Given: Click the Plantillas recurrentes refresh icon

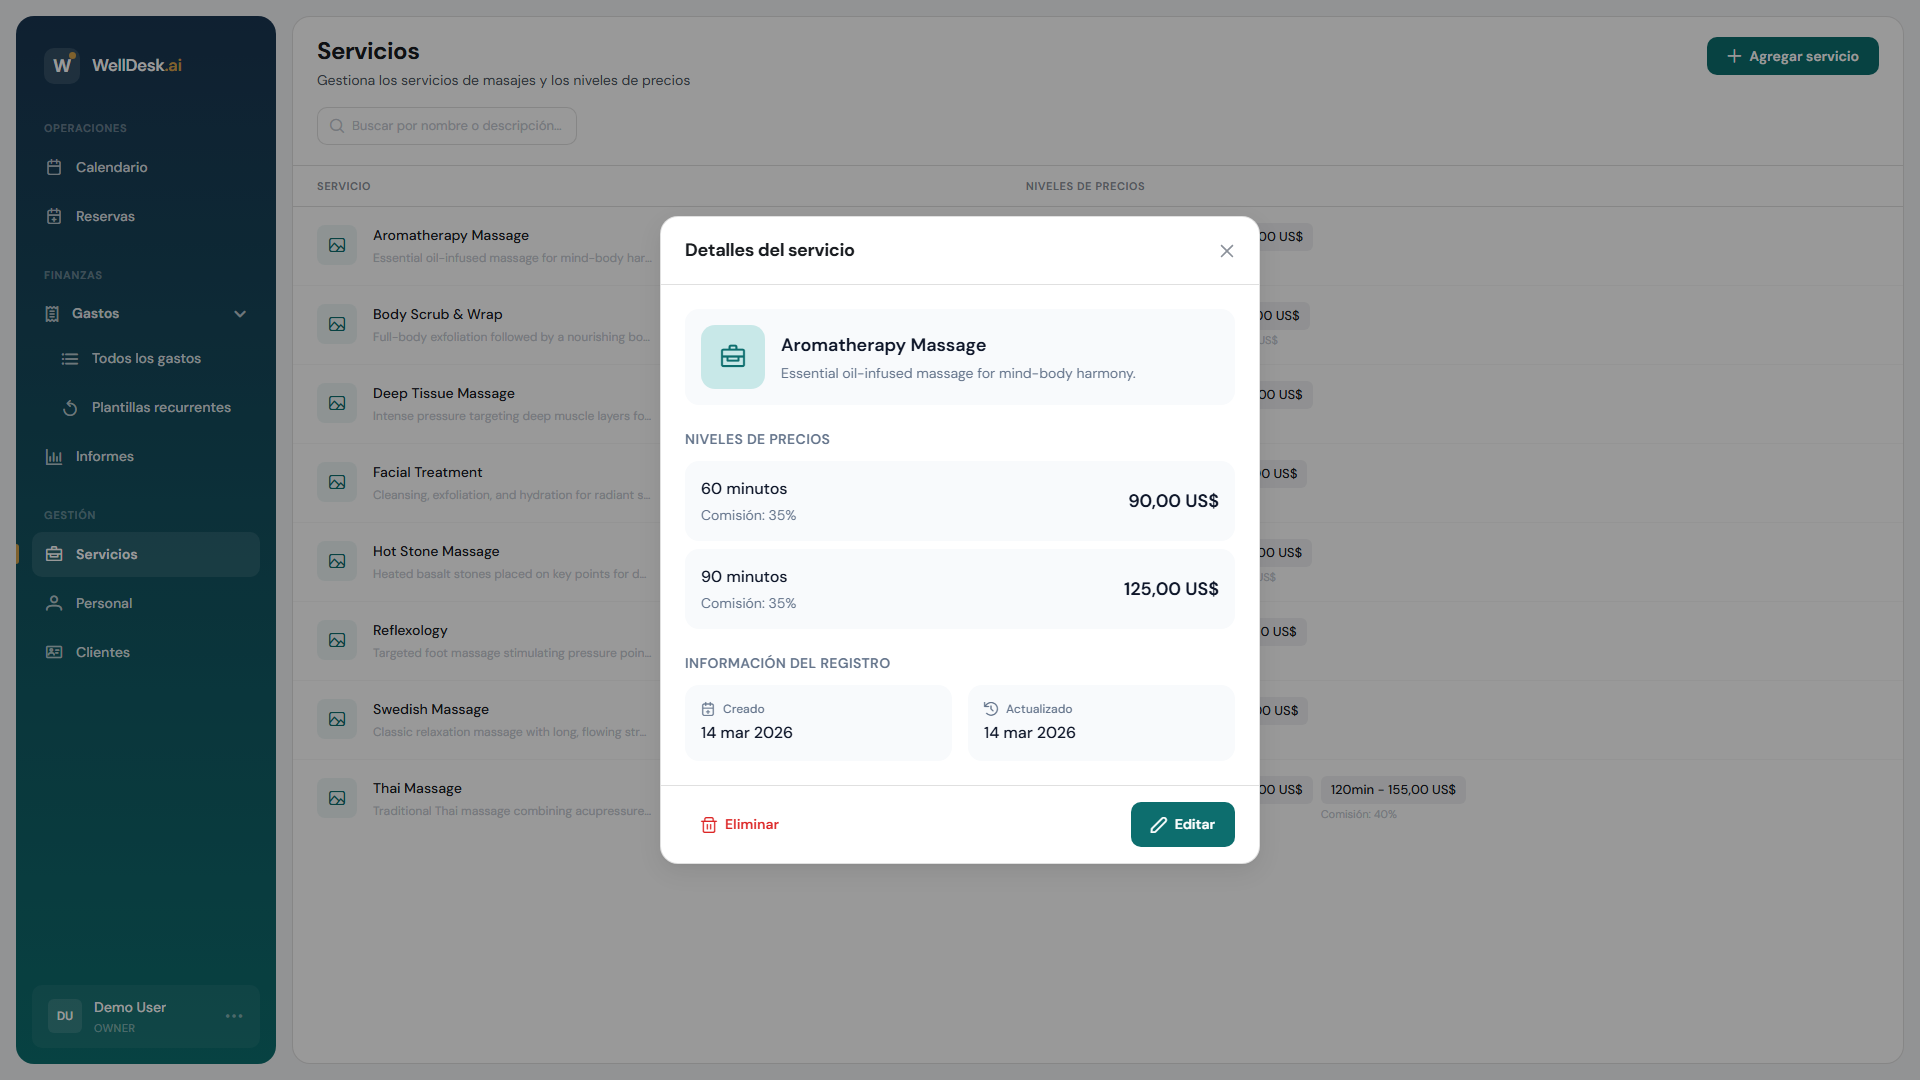Looking at the screenshot, I should [x=70, y=408].
